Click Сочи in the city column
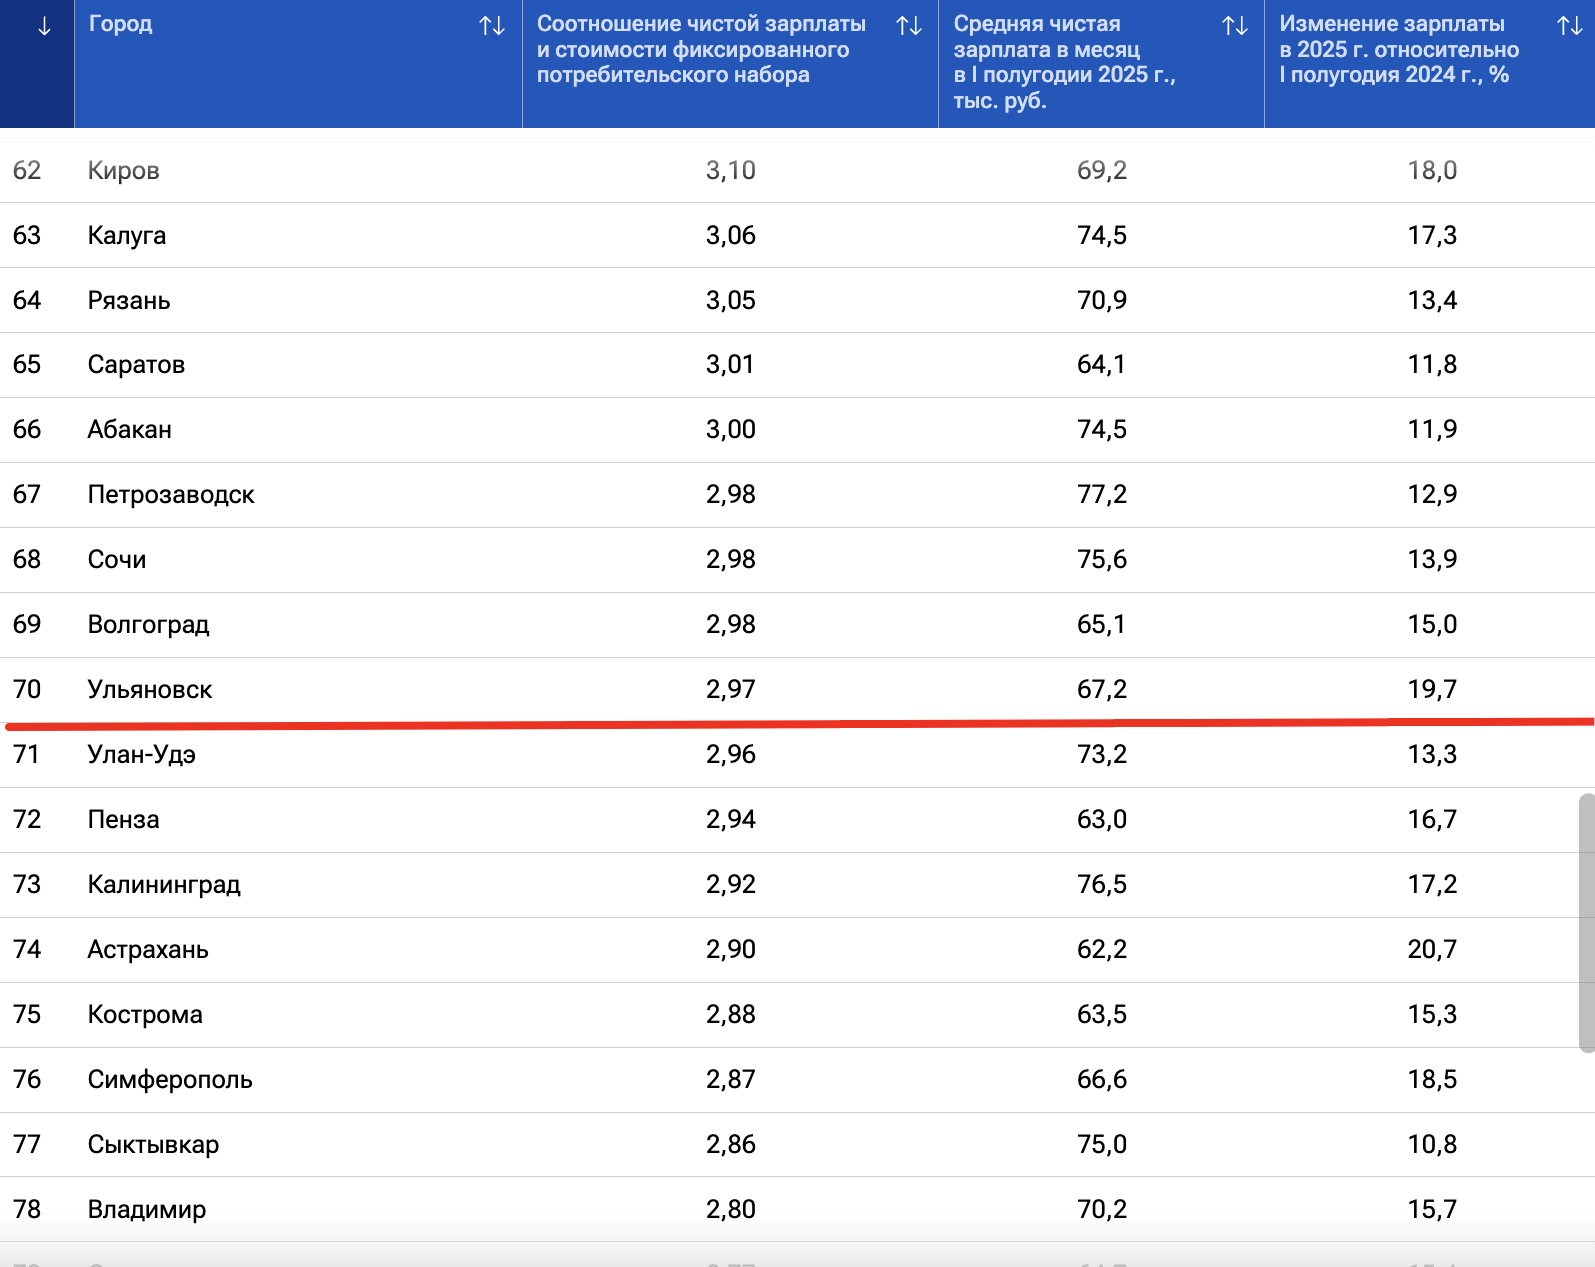The height and width of the screenshot is (1267, 1595). pyautogui.click(x=117, y=560)
